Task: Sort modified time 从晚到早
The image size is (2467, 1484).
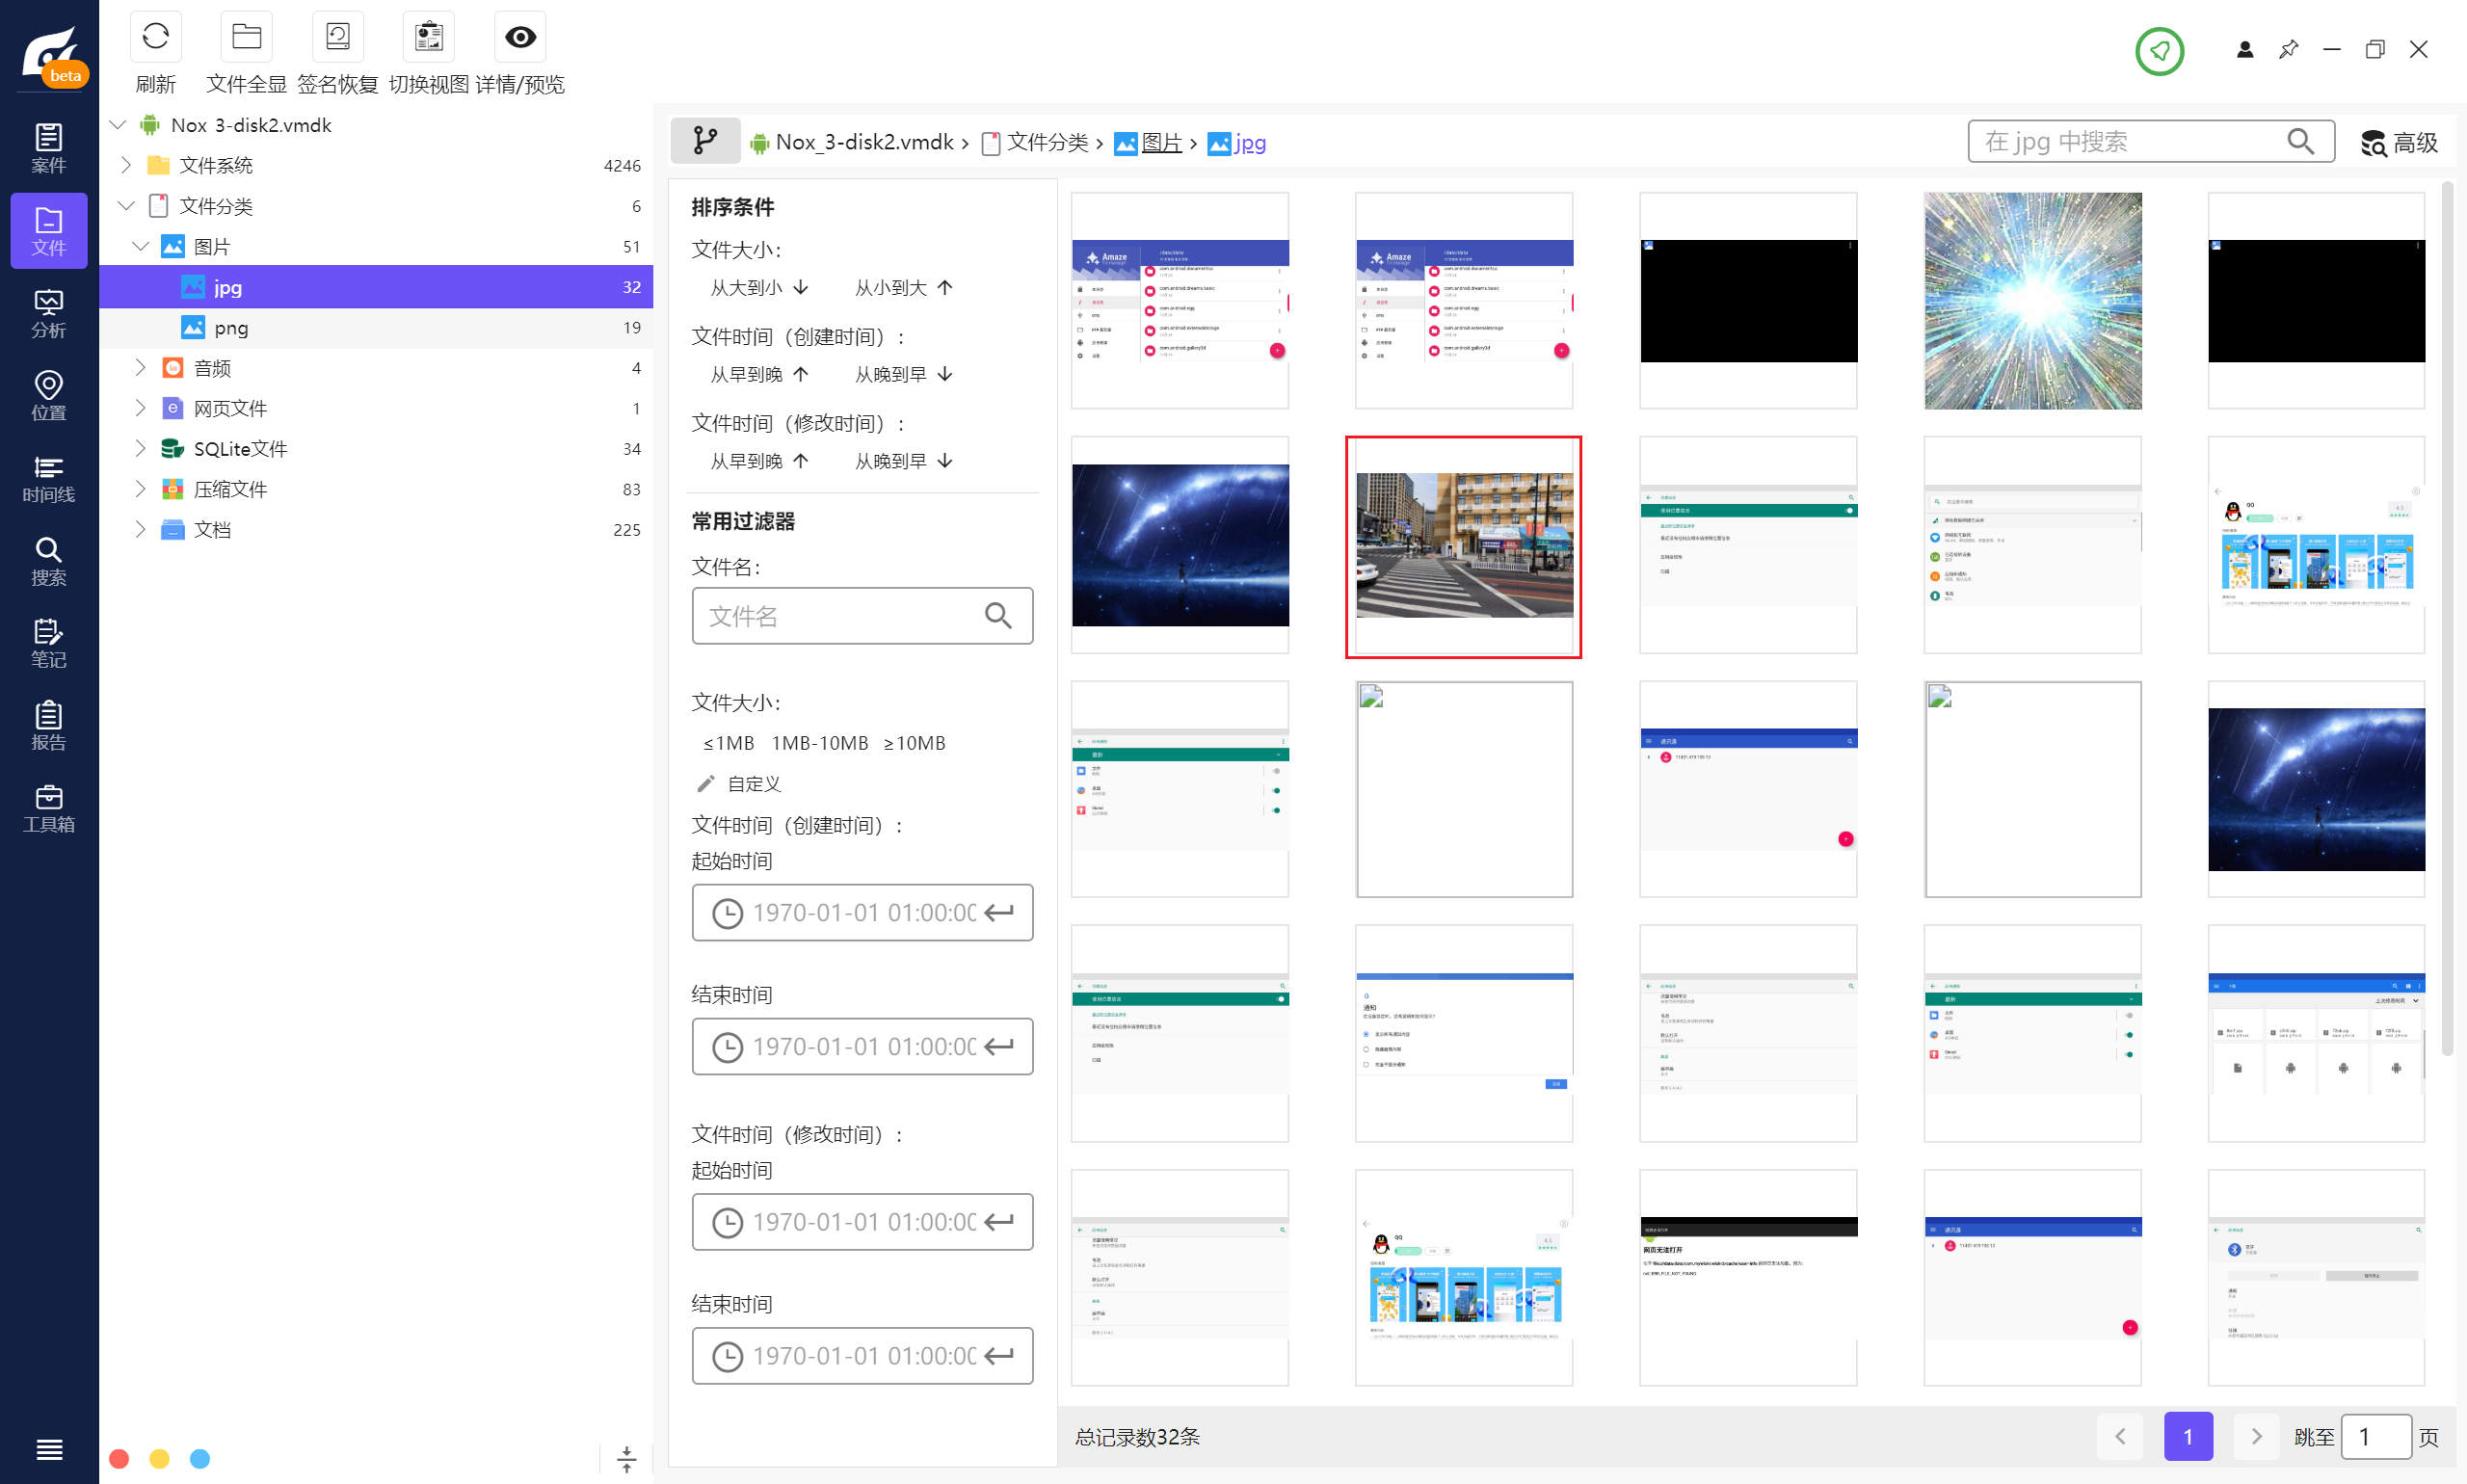Action: coord(903,461)
